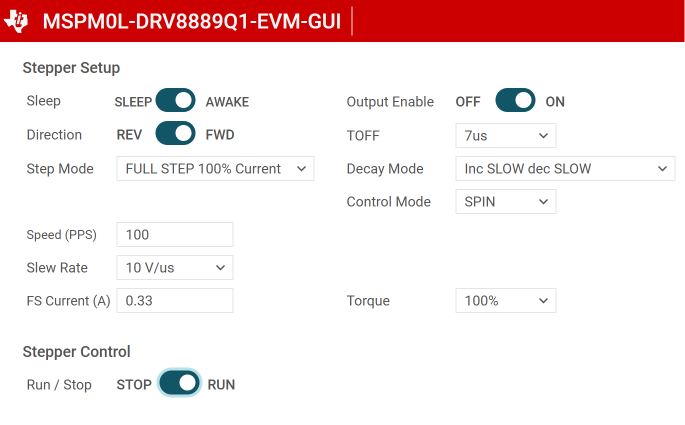The width and height of the screenshot is (685, 425).
Task: Toggle the Sleep/Awake switch
Action: [x=176, y=100]
